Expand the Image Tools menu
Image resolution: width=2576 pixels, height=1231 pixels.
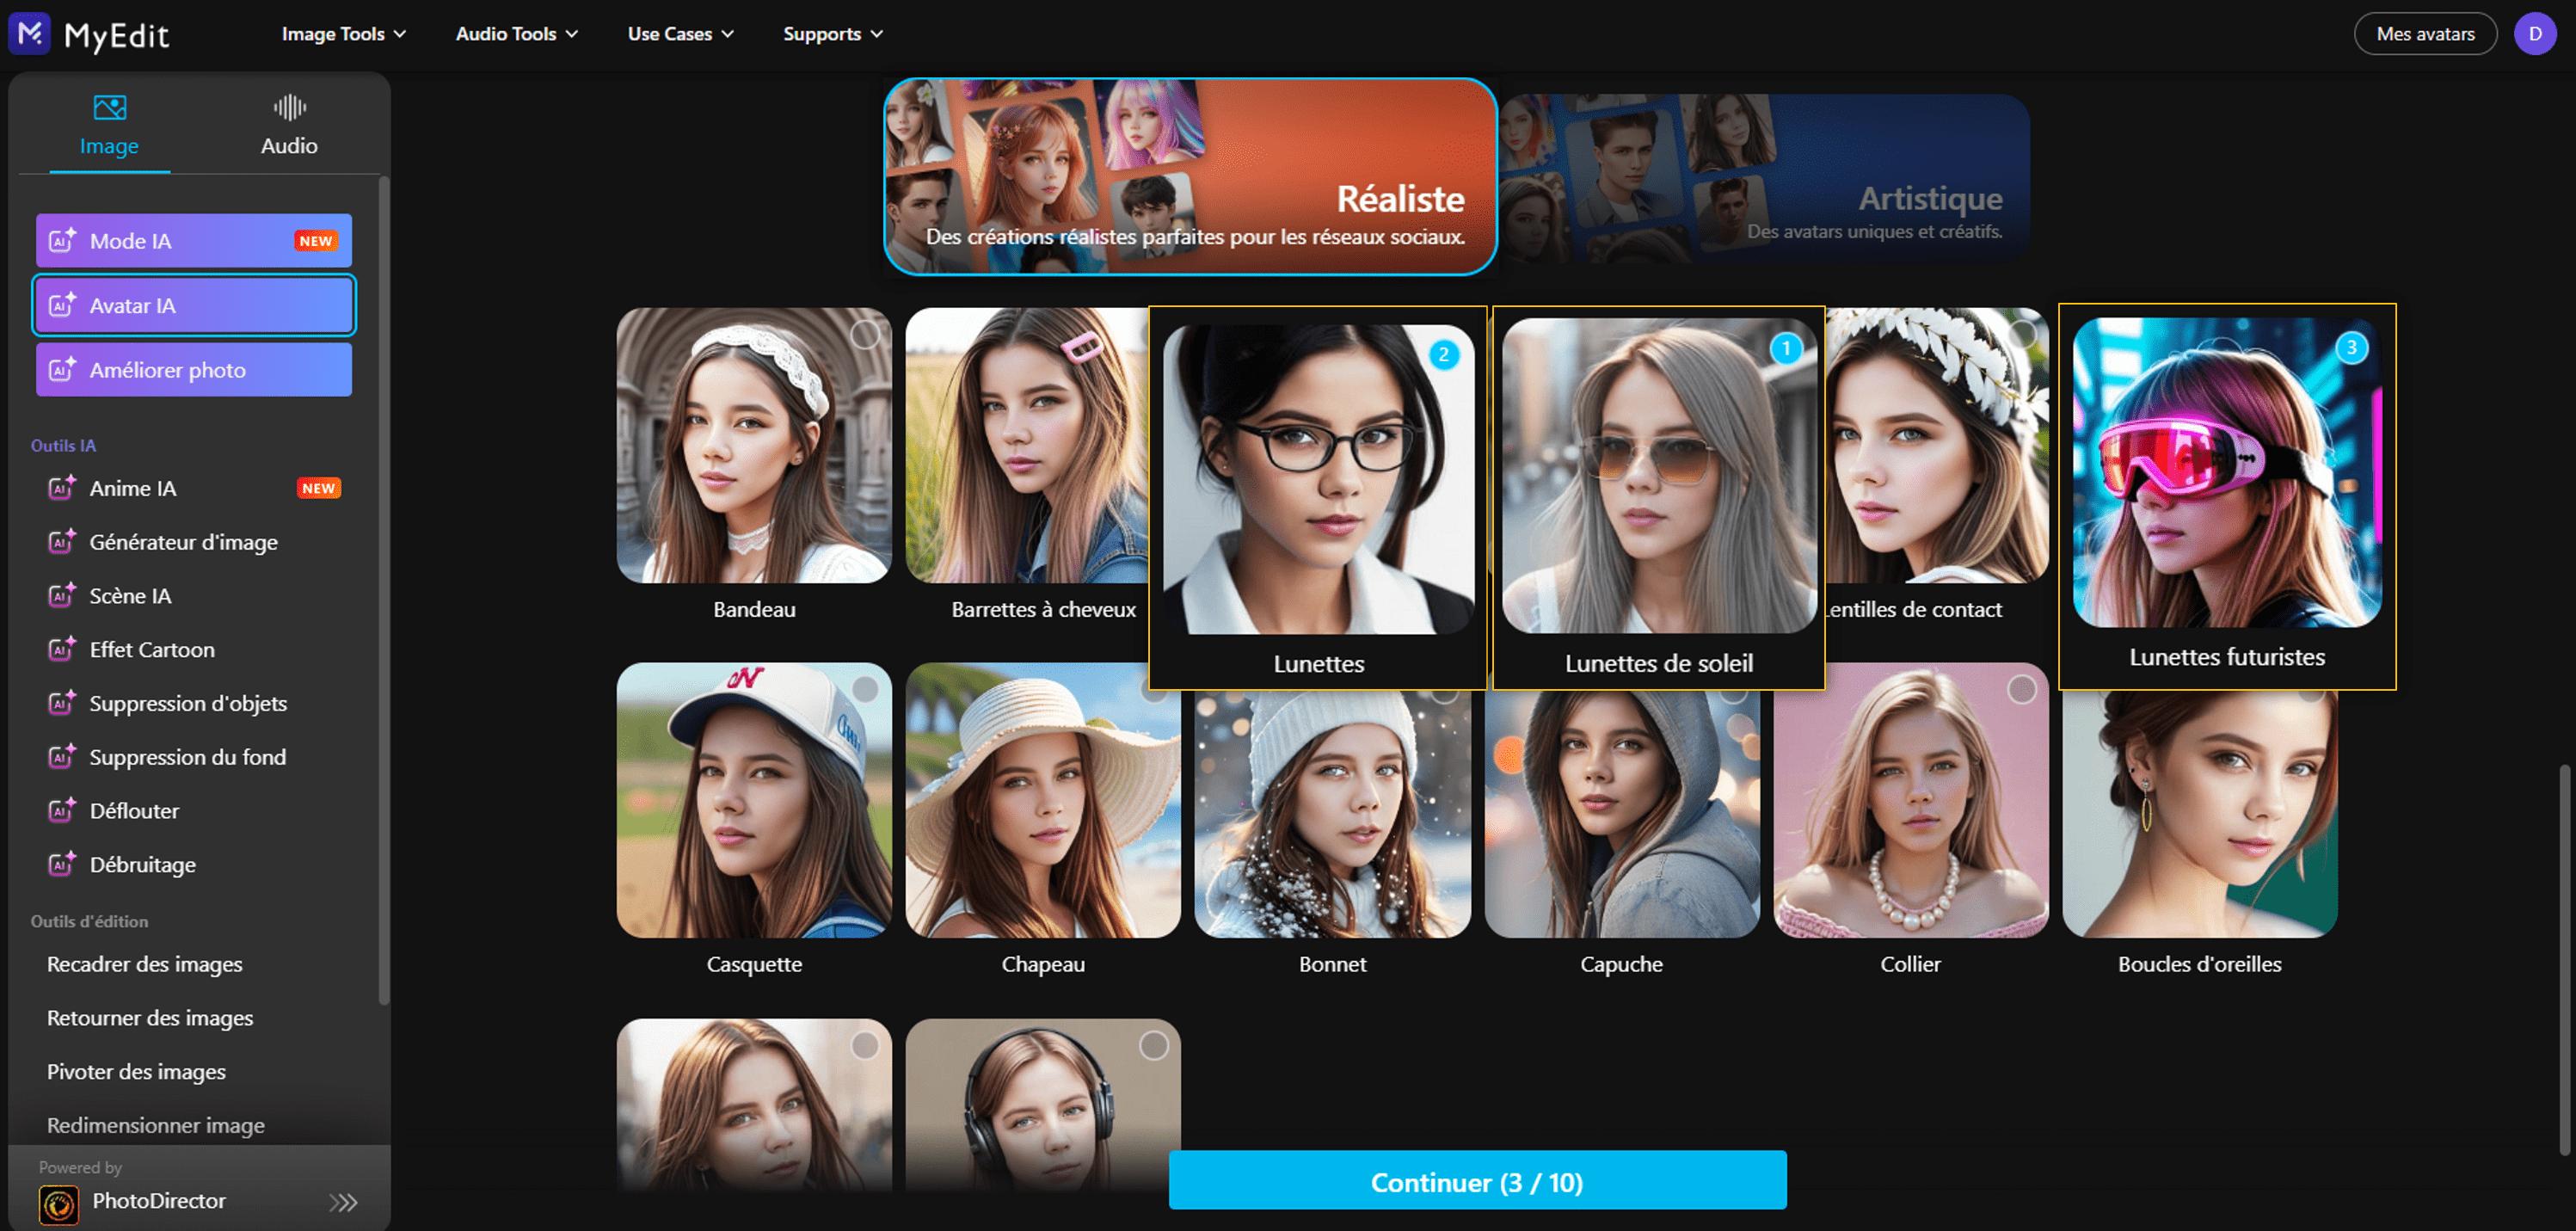tap(342, 33)
